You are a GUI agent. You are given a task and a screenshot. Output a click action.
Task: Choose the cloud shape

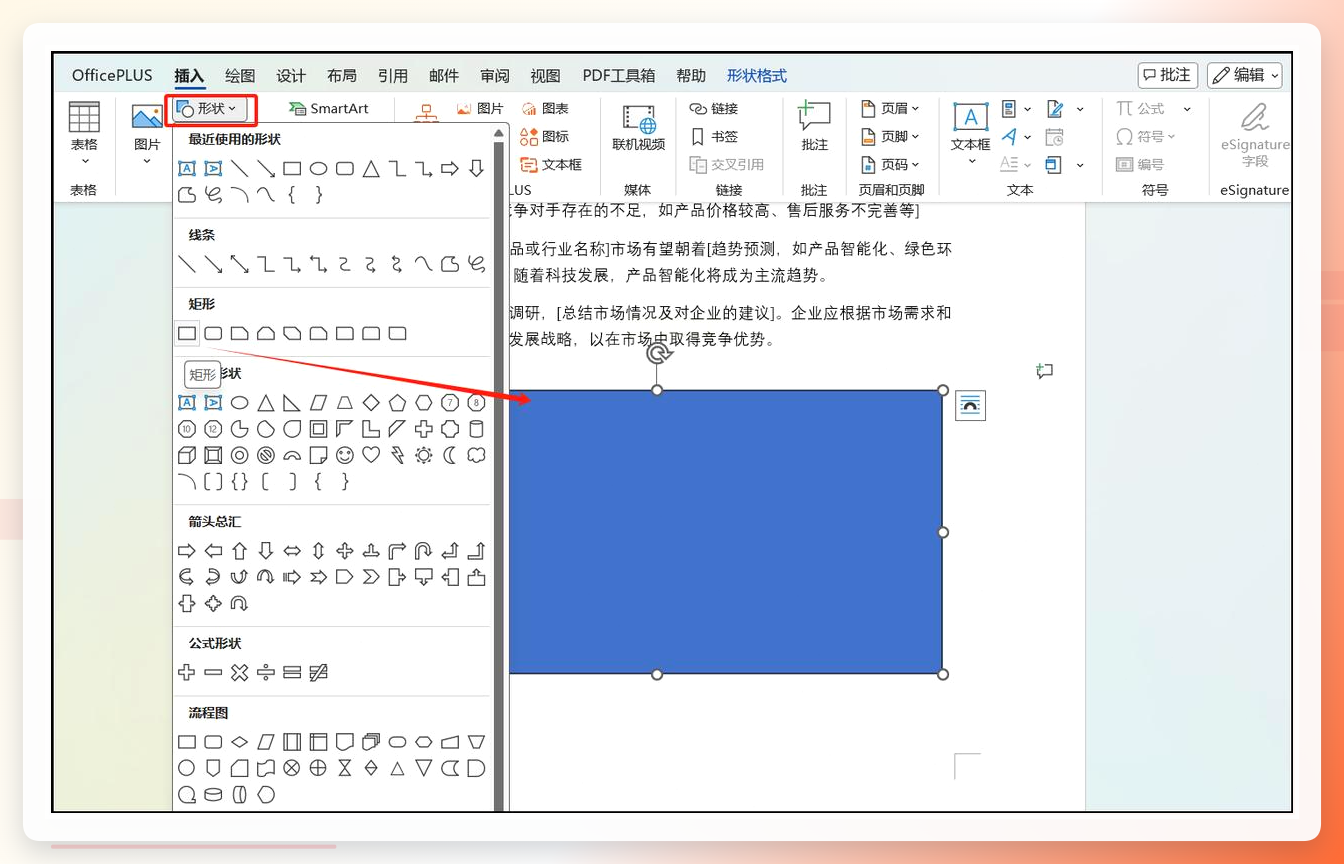(x=477, y=455)
